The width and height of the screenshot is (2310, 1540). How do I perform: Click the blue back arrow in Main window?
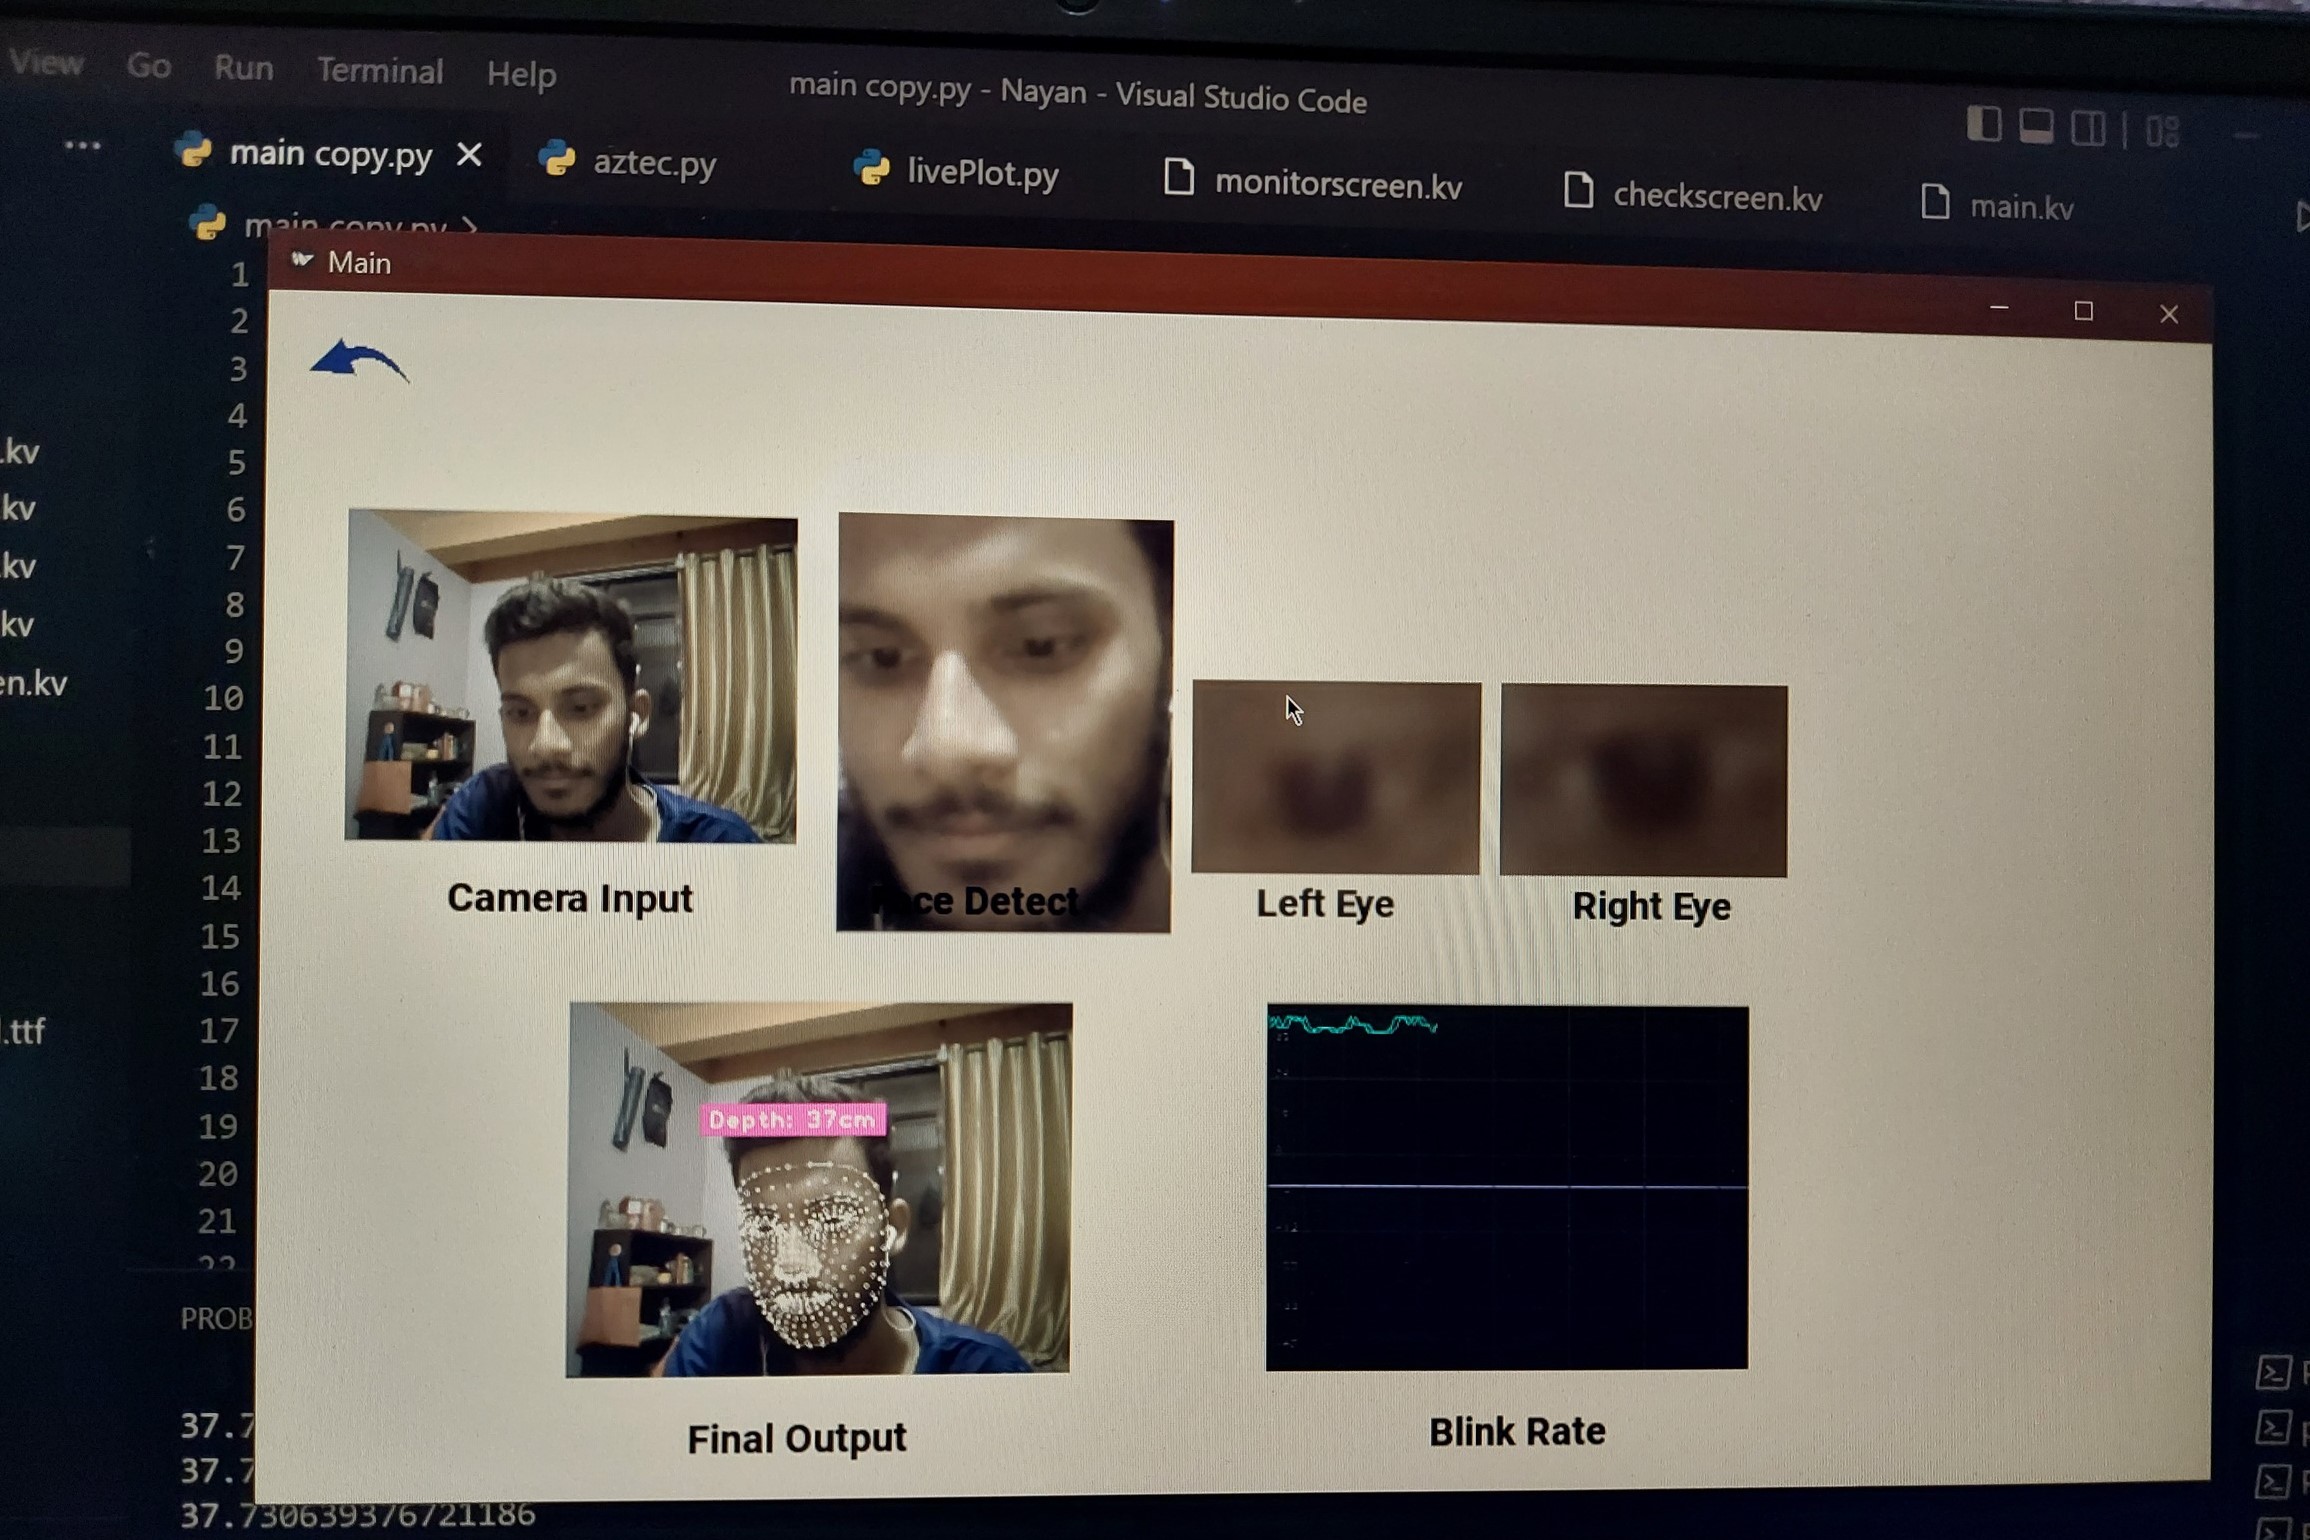click(x=359, y=360)
